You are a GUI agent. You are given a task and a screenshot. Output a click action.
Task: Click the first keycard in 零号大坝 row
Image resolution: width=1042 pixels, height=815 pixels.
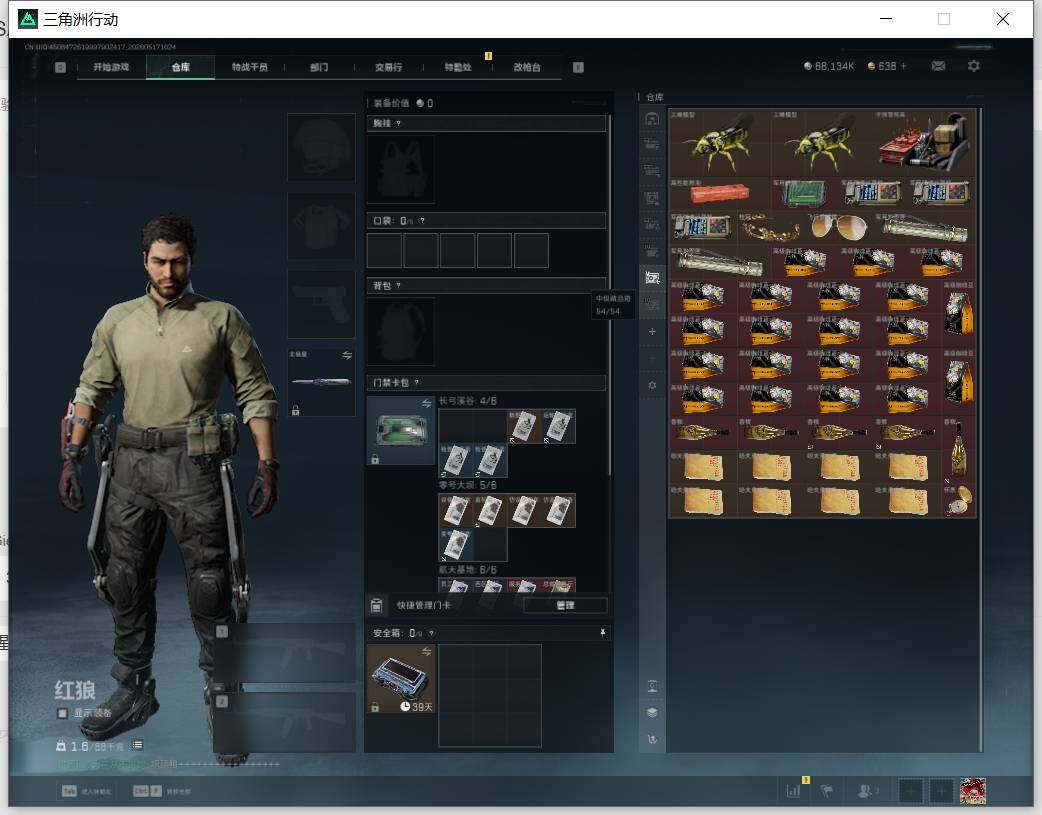[456, 511]
